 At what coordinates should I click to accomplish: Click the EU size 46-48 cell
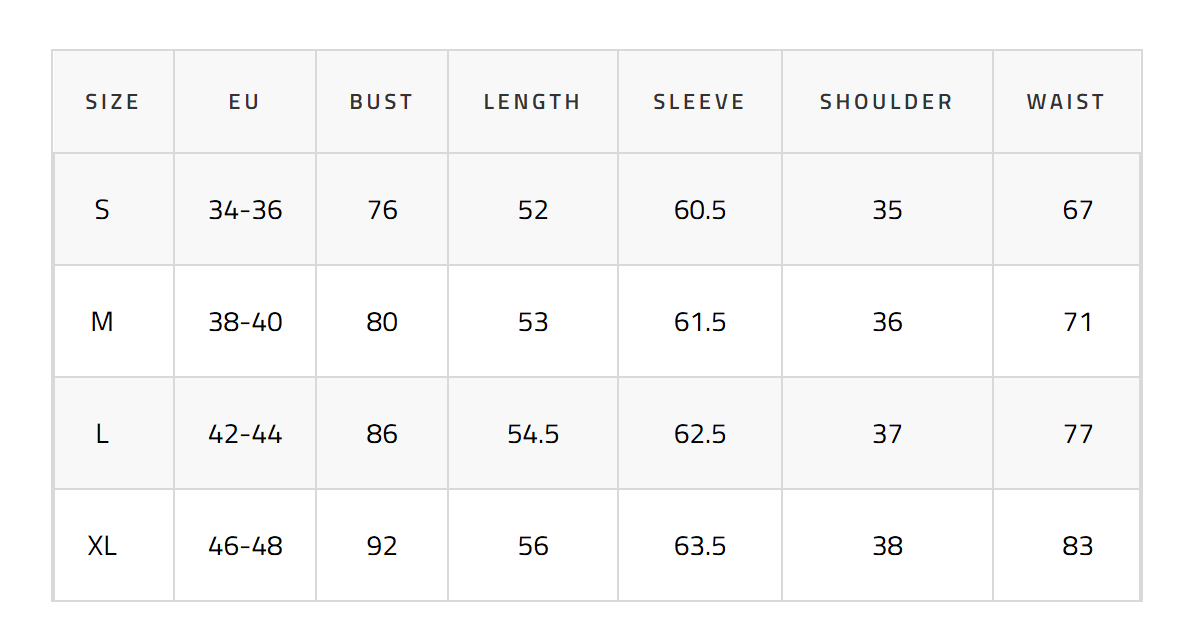click(x=245, y=546)
